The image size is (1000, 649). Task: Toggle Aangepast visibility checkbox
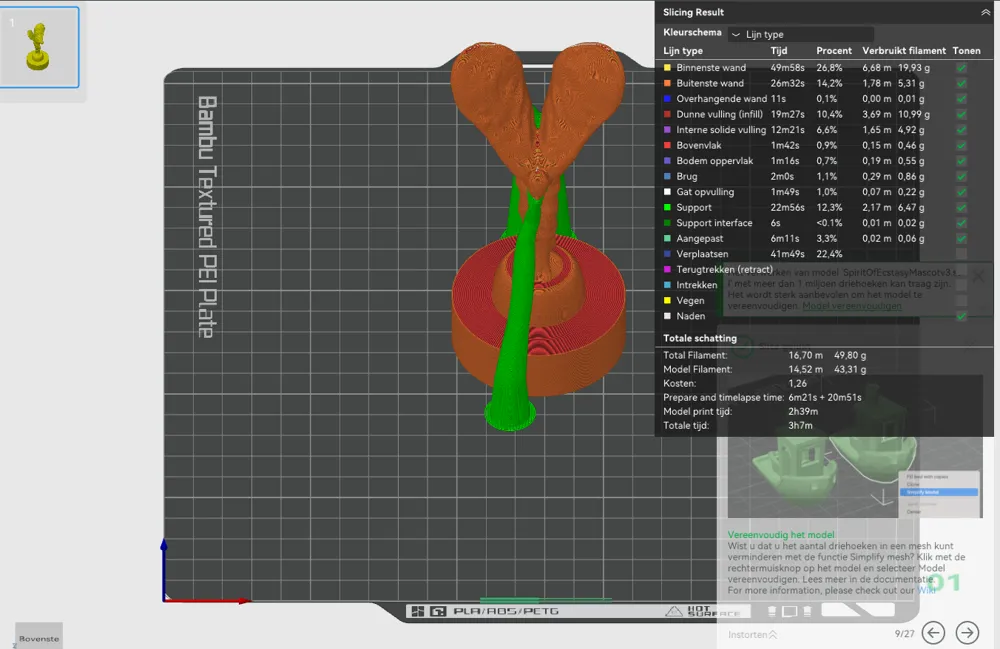click(961, 238)
